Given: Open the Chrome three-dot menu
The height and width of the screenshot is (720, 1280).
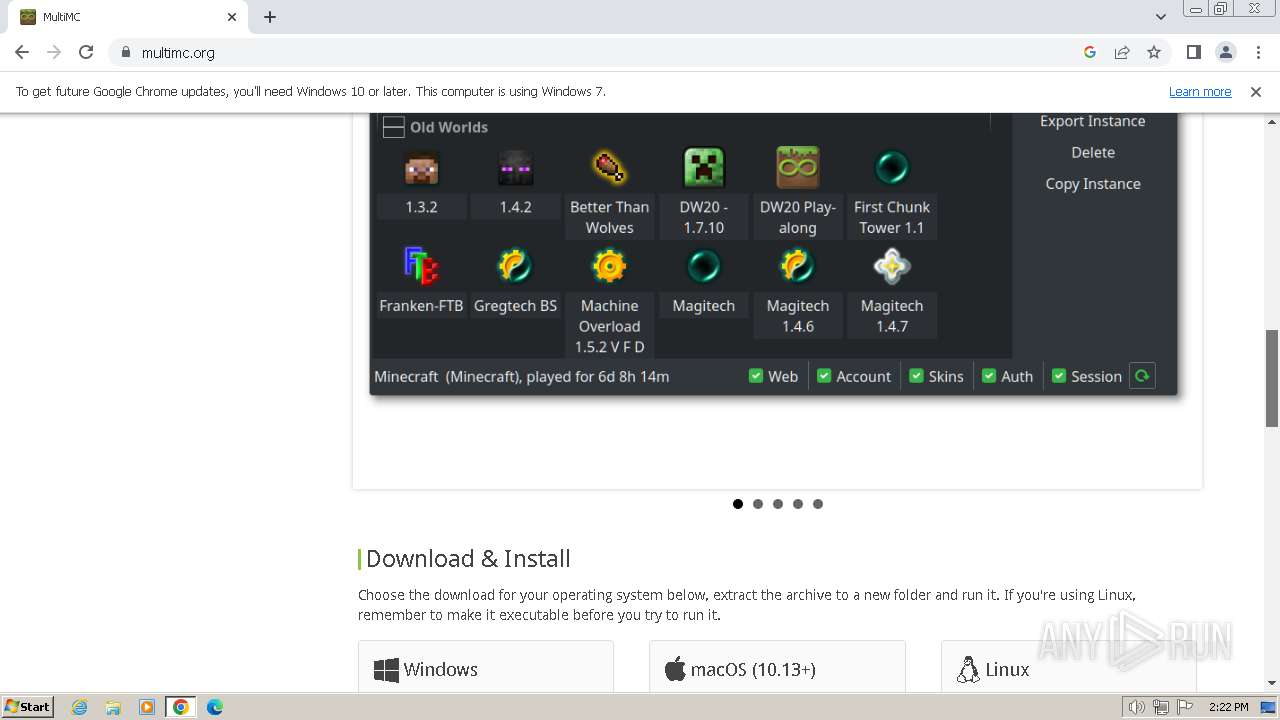Looking at the screenshot, I should (x=1258, y=52).
